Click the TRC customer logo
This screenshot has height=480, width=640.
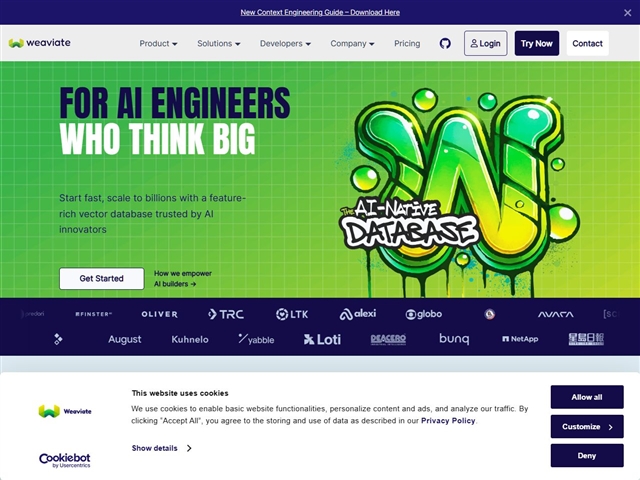[x=225, y=314]
